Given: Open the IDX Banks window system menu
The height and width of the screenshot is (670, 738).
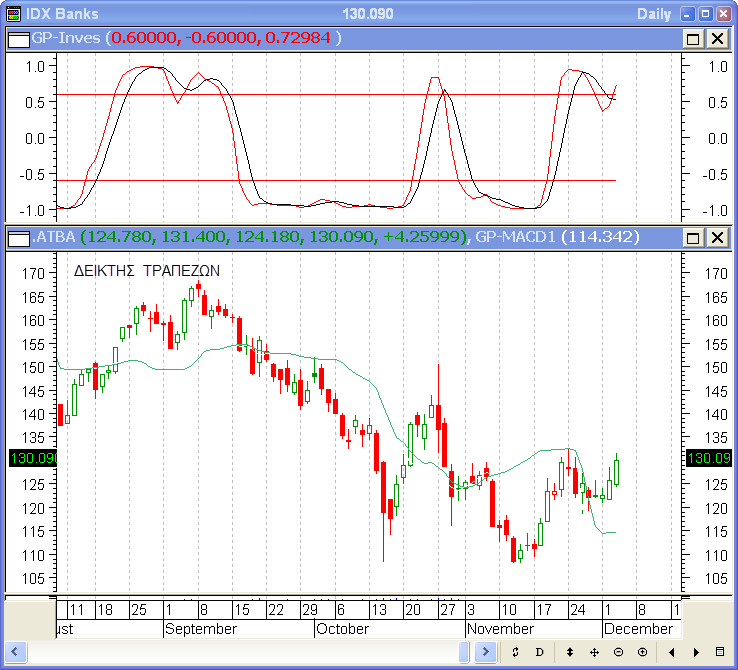Looking at the screenshot, I should [12, 13].
